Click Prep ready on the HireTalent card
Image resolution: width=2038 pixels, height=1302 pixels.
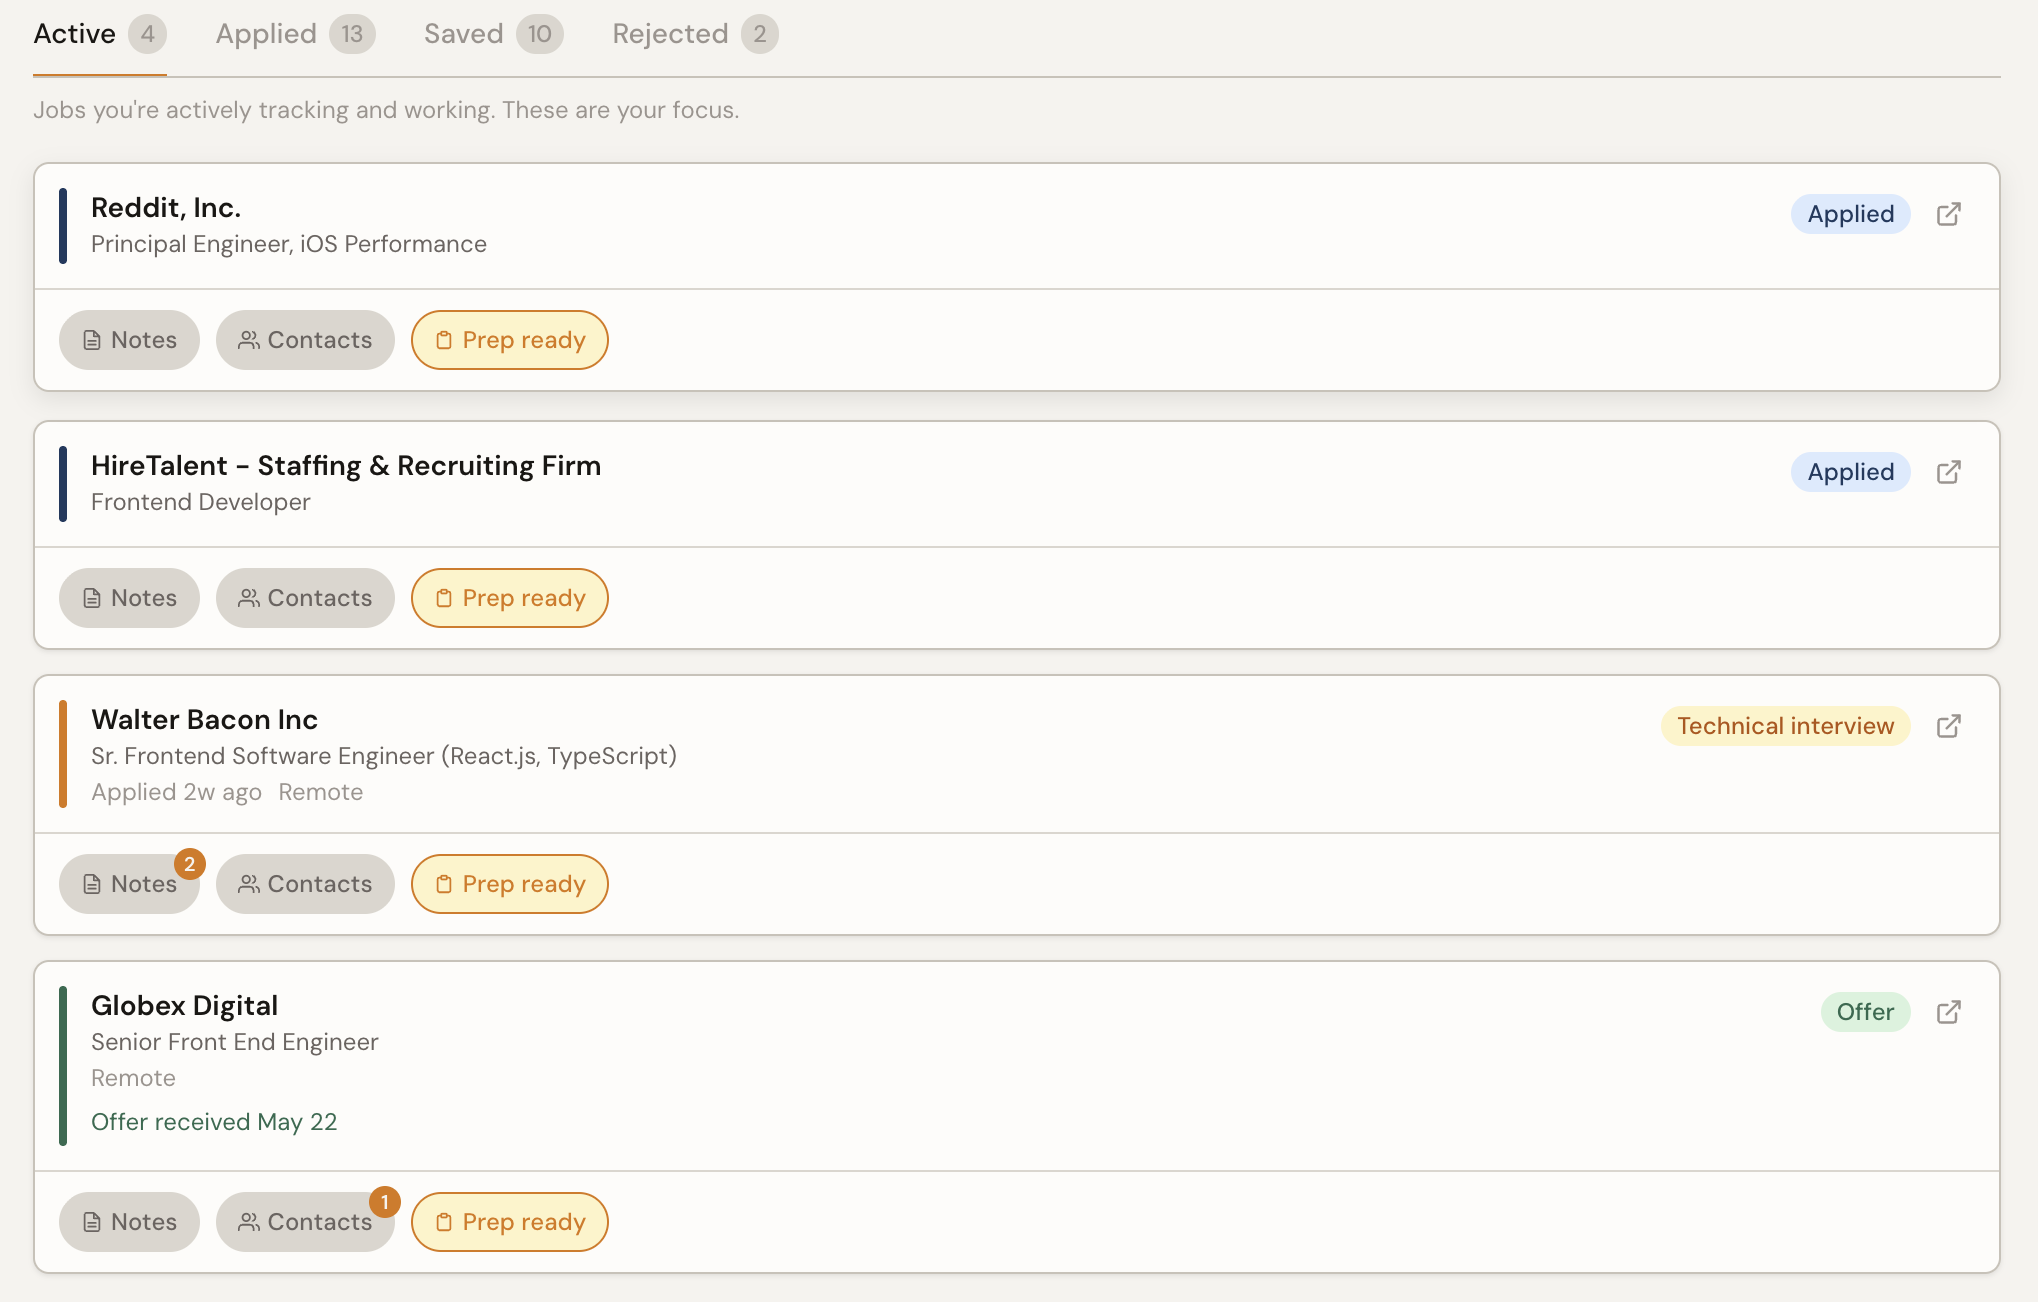[510, 598]
